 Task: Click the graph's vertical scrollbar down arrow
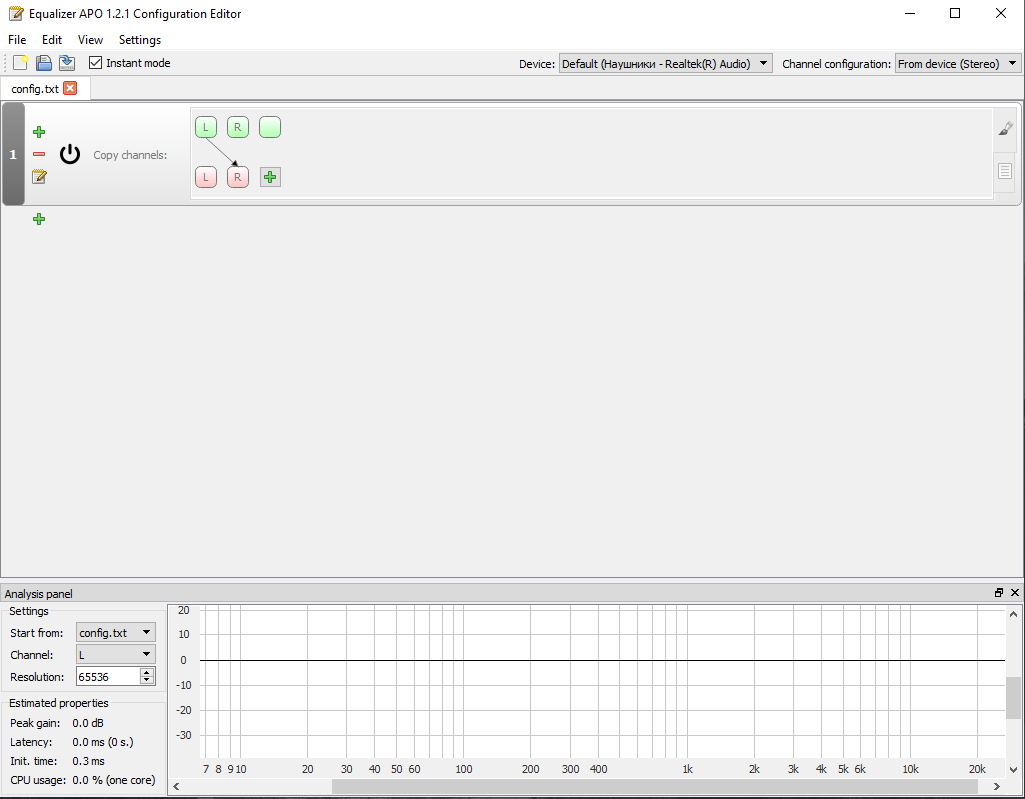pyautogui.click(x=1013, y=770)
